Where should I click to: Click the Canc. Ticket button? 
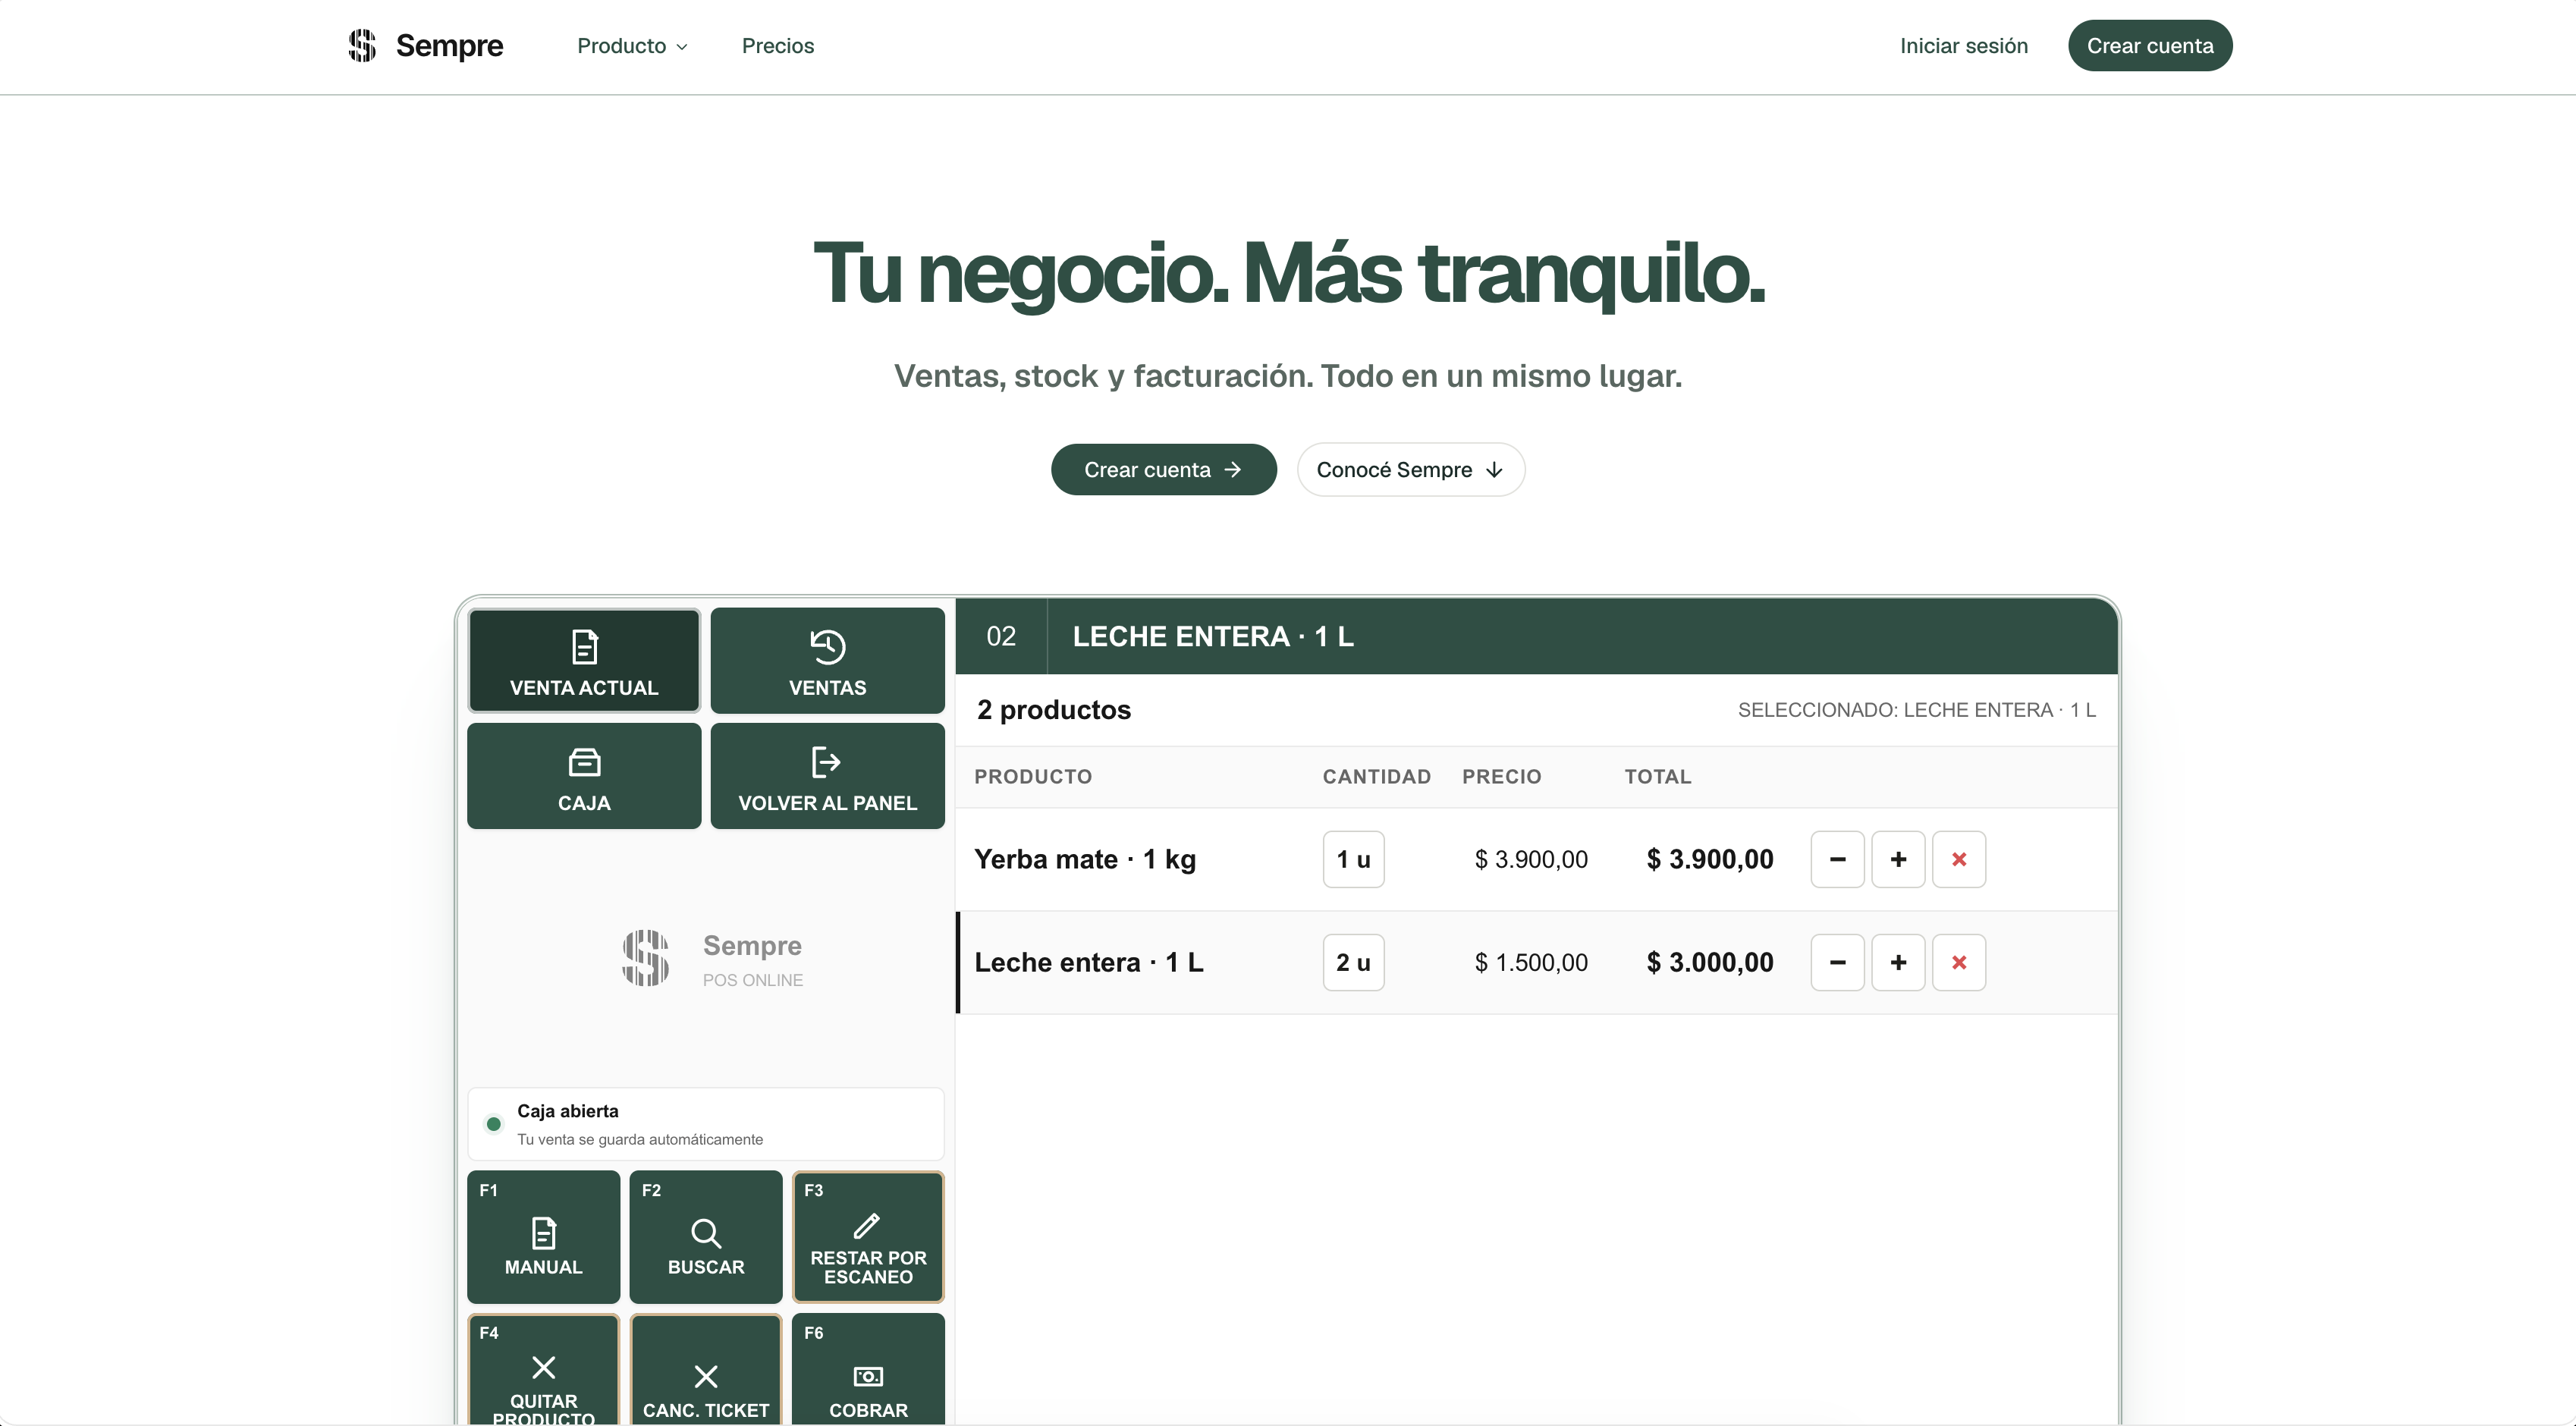(x=706, y=1370)
